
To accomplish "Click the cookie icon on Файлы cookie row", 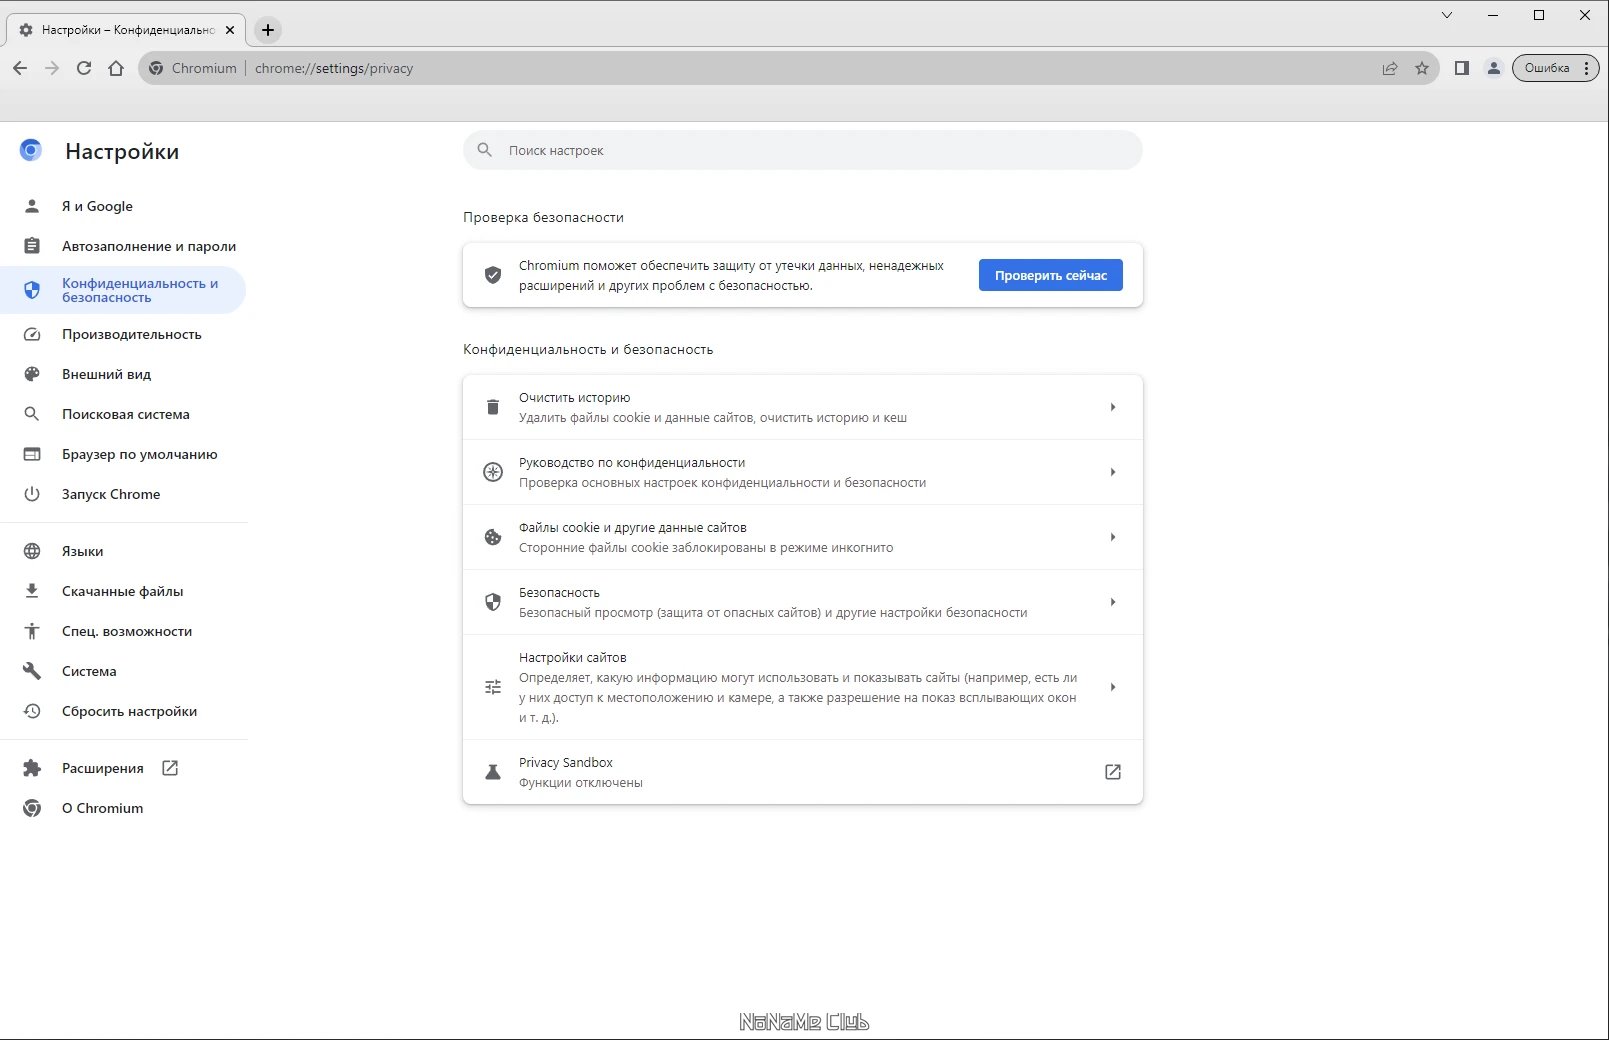I will coord(492,537).
